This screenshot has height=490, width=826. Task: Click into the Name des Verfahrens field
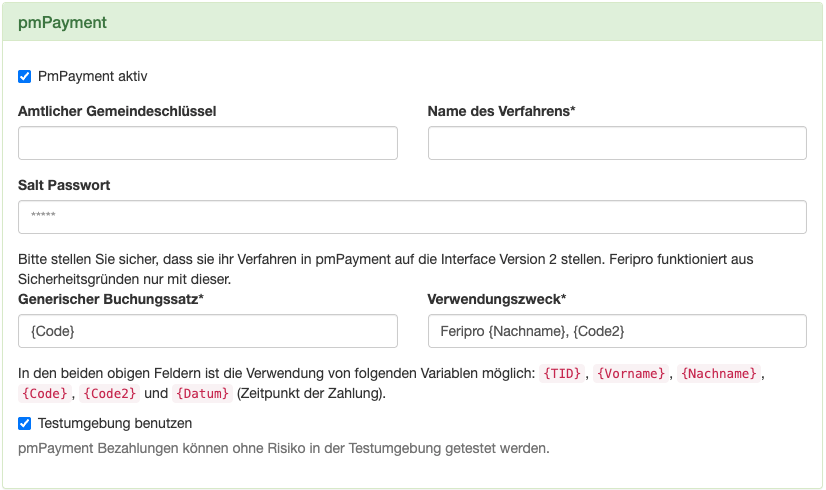click(x=617, y=143)
